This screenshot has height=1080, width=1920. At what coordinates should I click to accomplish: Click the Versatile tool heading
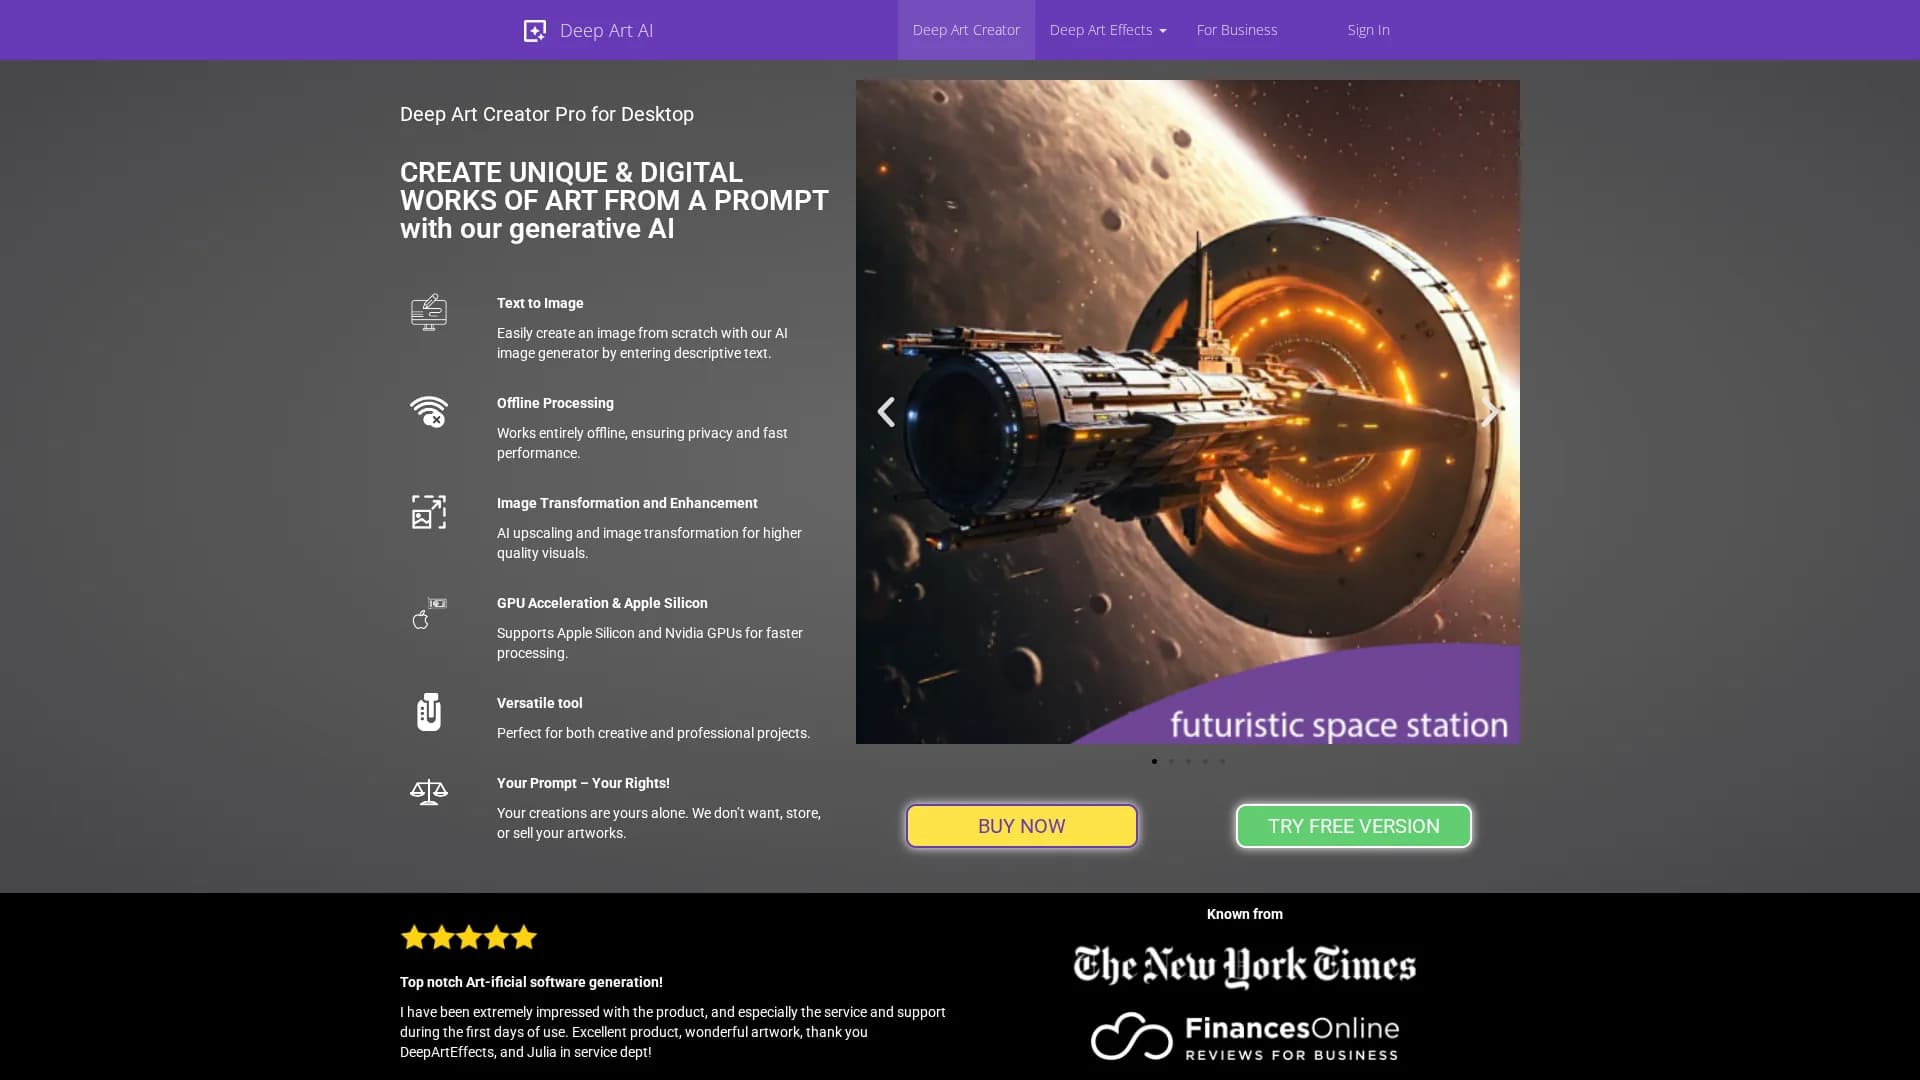[x=540, y=703]
